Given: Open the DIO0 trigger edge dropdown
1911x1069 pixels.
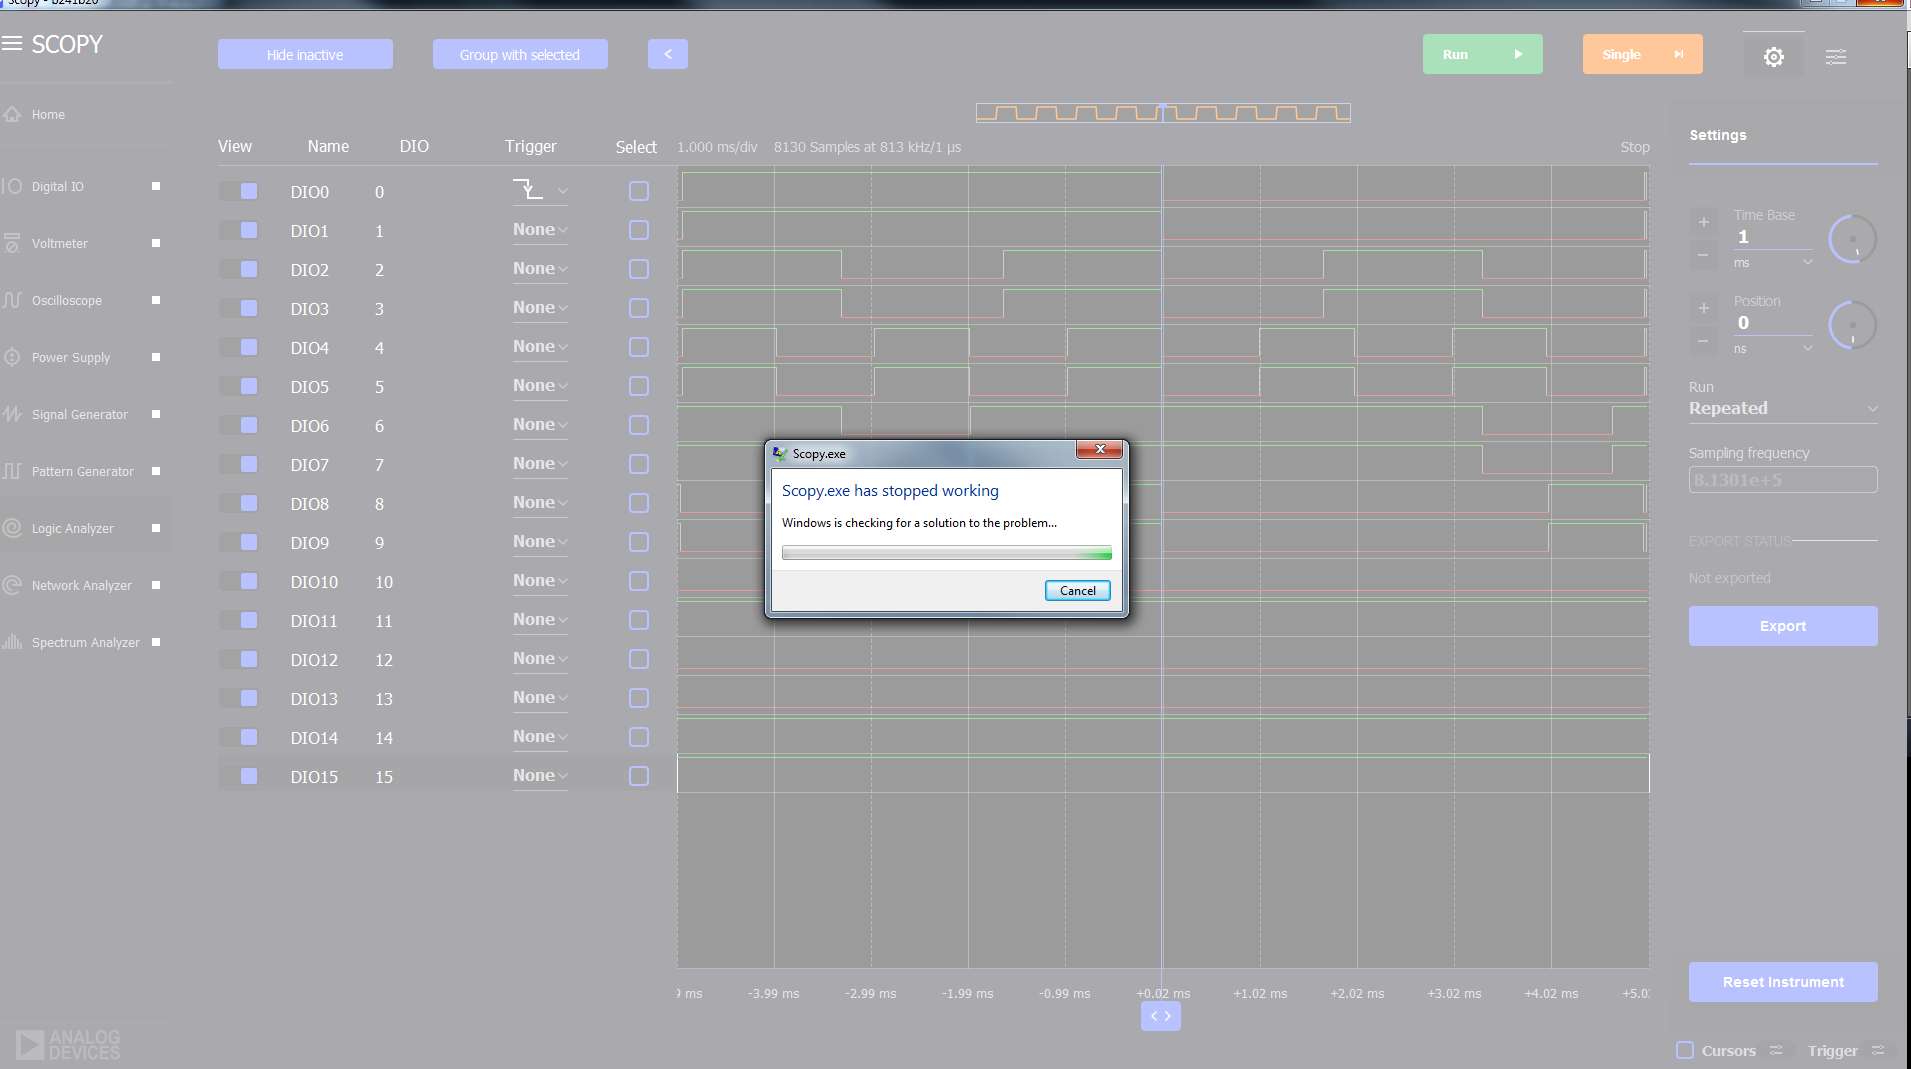Looking at the screenshot, I should pos(540,190).
